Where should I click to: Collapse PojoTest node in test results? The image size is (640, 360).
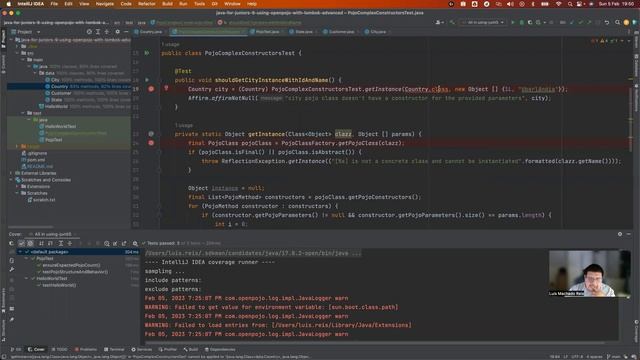pyautogui.click(x=27, y=258)
